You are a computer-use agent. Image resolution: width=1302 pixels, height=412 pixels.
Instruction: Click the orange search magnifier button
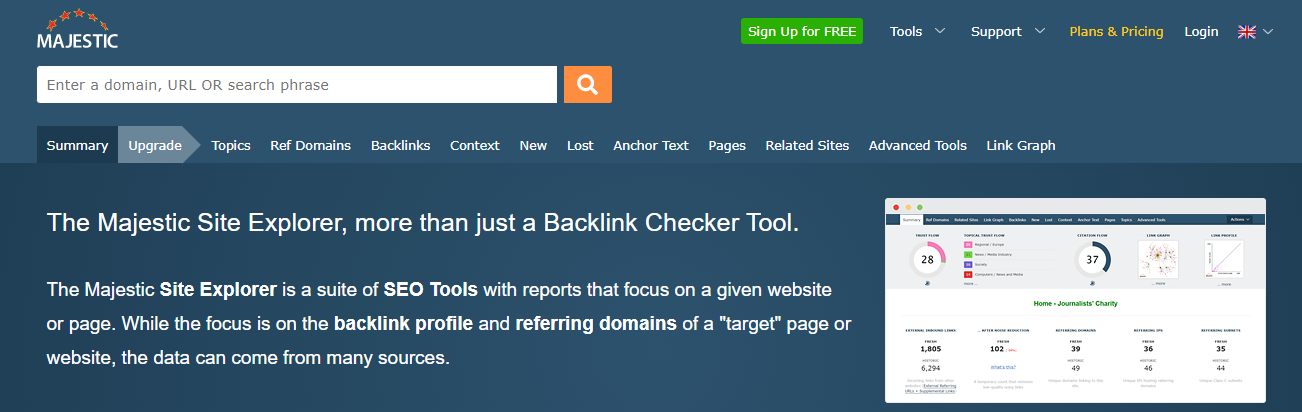(588, 85)
